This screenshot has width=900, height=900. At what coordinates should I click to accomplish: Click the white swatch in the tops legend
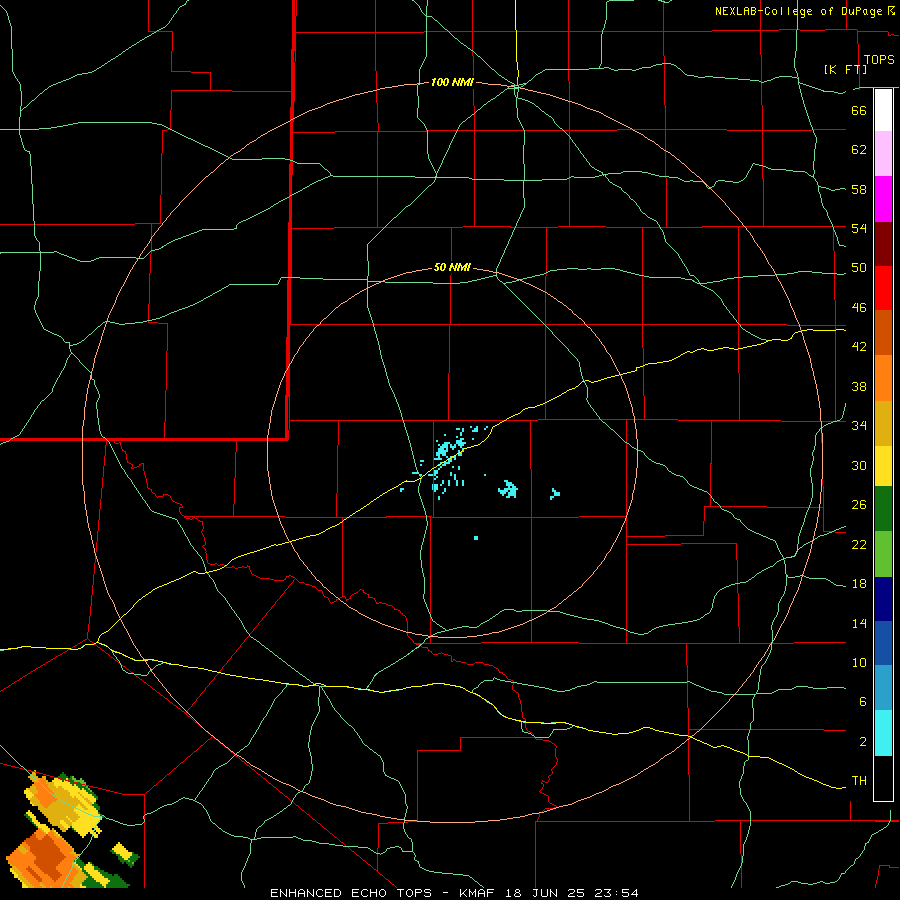click(x=883, y=110)
